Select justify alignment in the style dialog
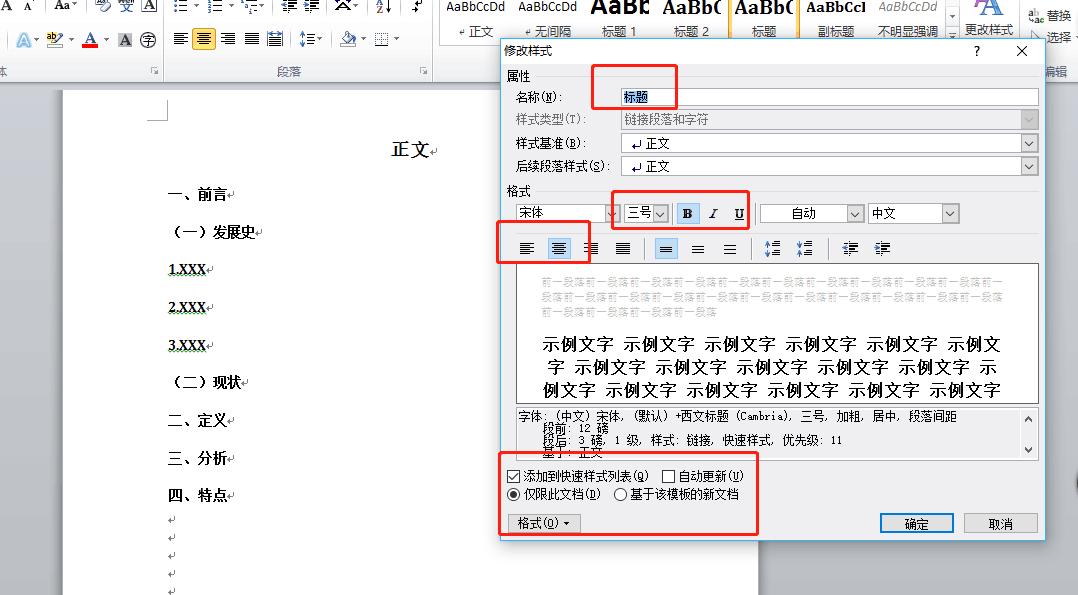 (622, 248)
